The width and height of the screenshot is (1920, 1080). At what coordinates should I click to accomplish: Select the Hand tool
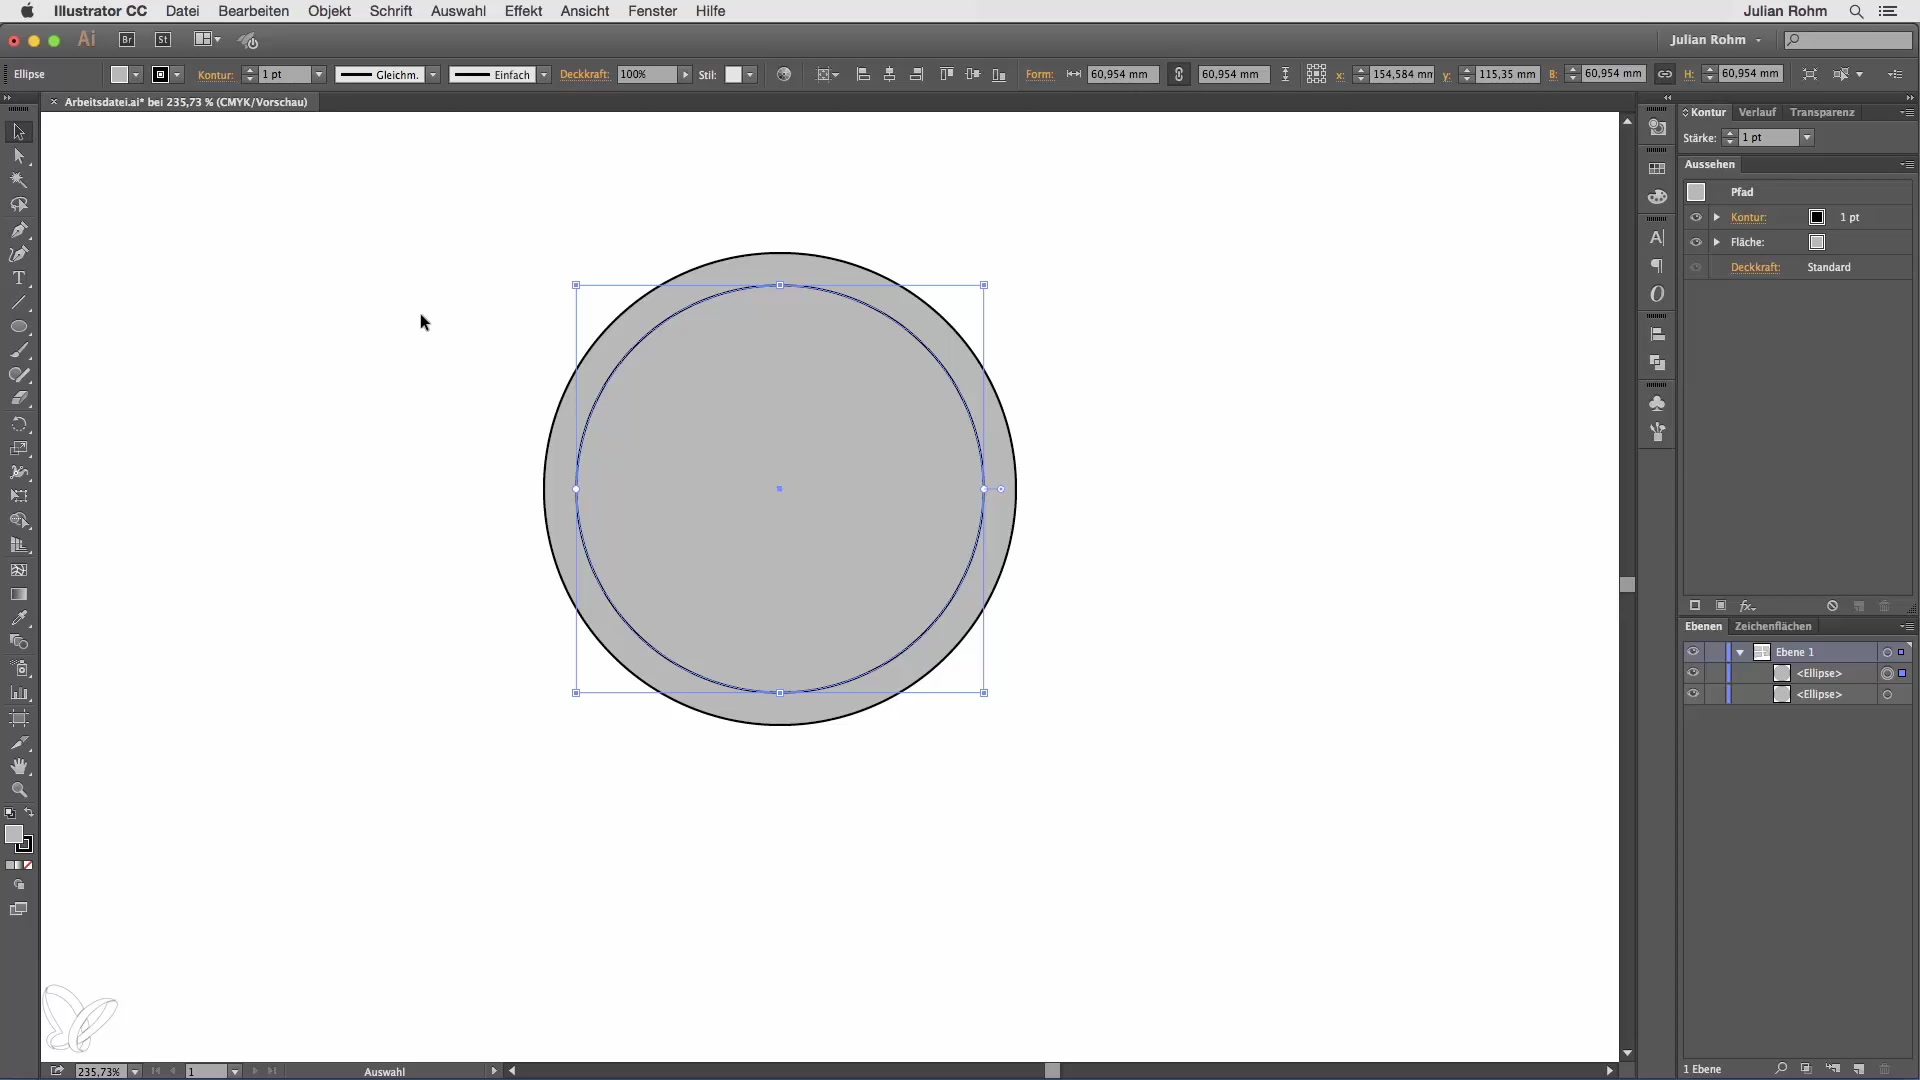click(x=19, y=766)
